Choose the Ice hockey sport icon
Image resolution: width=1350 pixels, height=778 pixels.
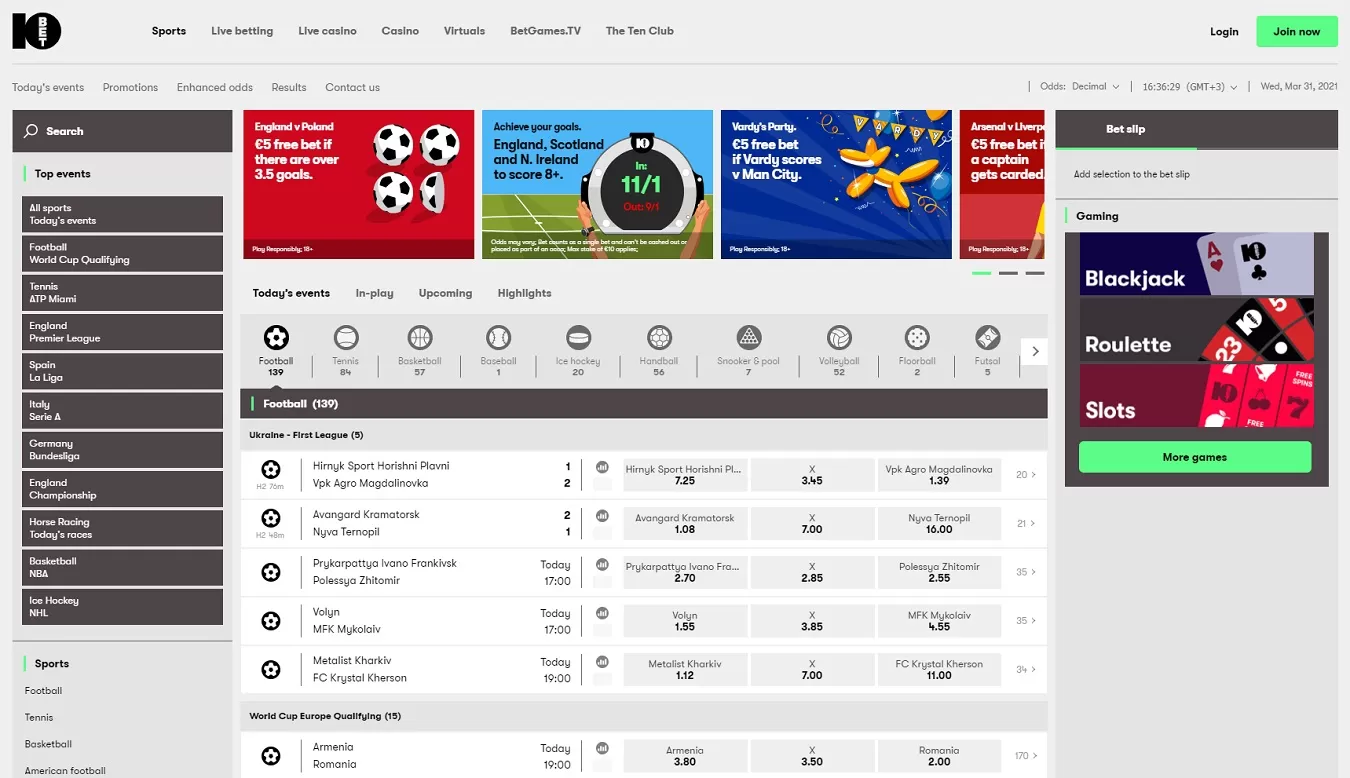pyautogui.click(x=578, y=337)
